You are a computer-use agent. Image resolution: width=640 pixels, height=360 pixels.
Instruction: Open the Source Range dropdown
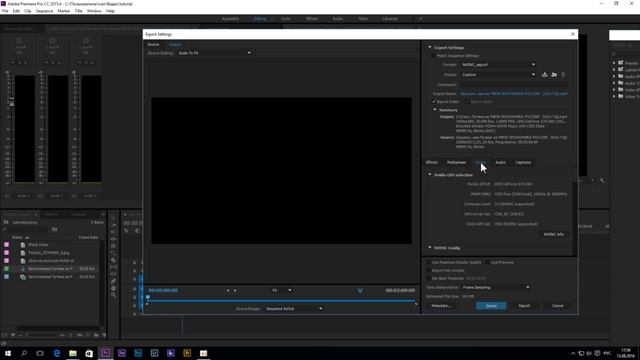(294, 309)
